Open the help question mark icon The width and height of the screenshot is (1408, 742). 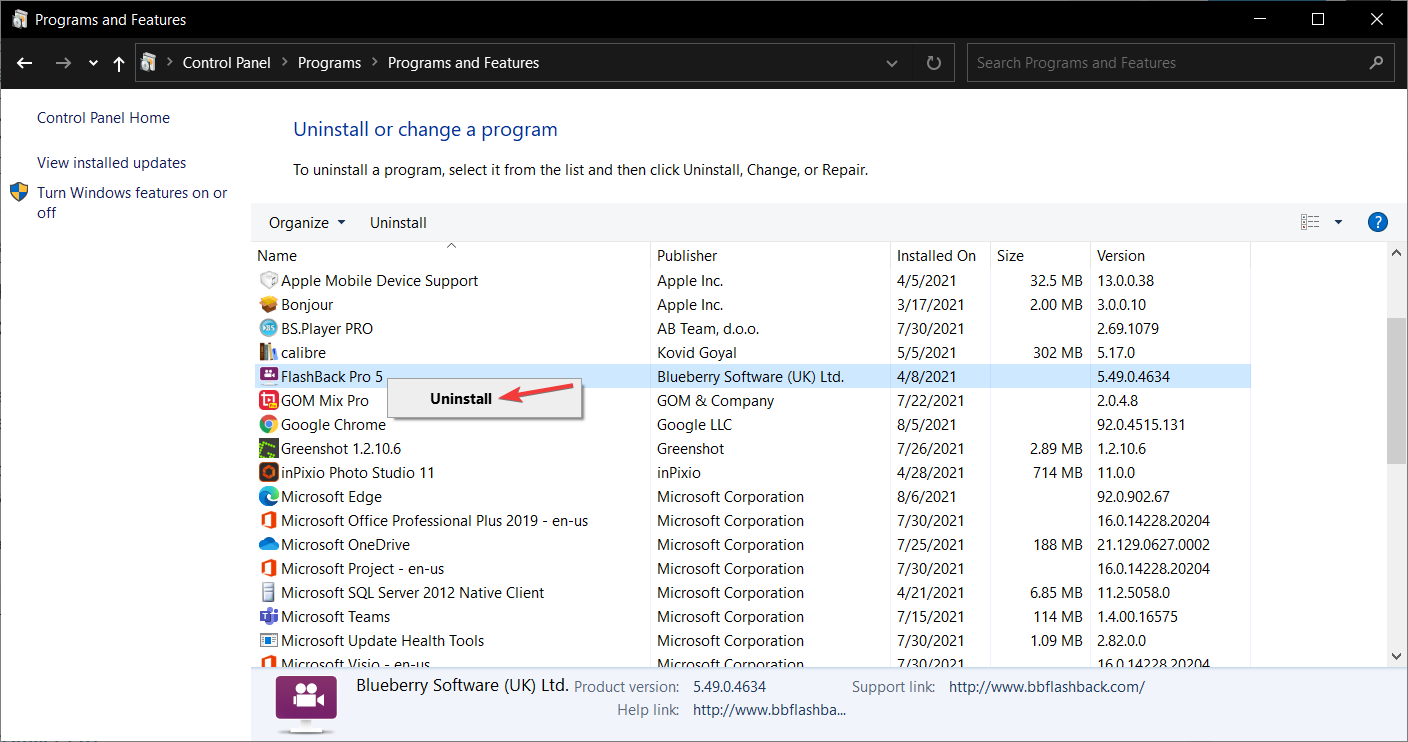[1377, 222]
